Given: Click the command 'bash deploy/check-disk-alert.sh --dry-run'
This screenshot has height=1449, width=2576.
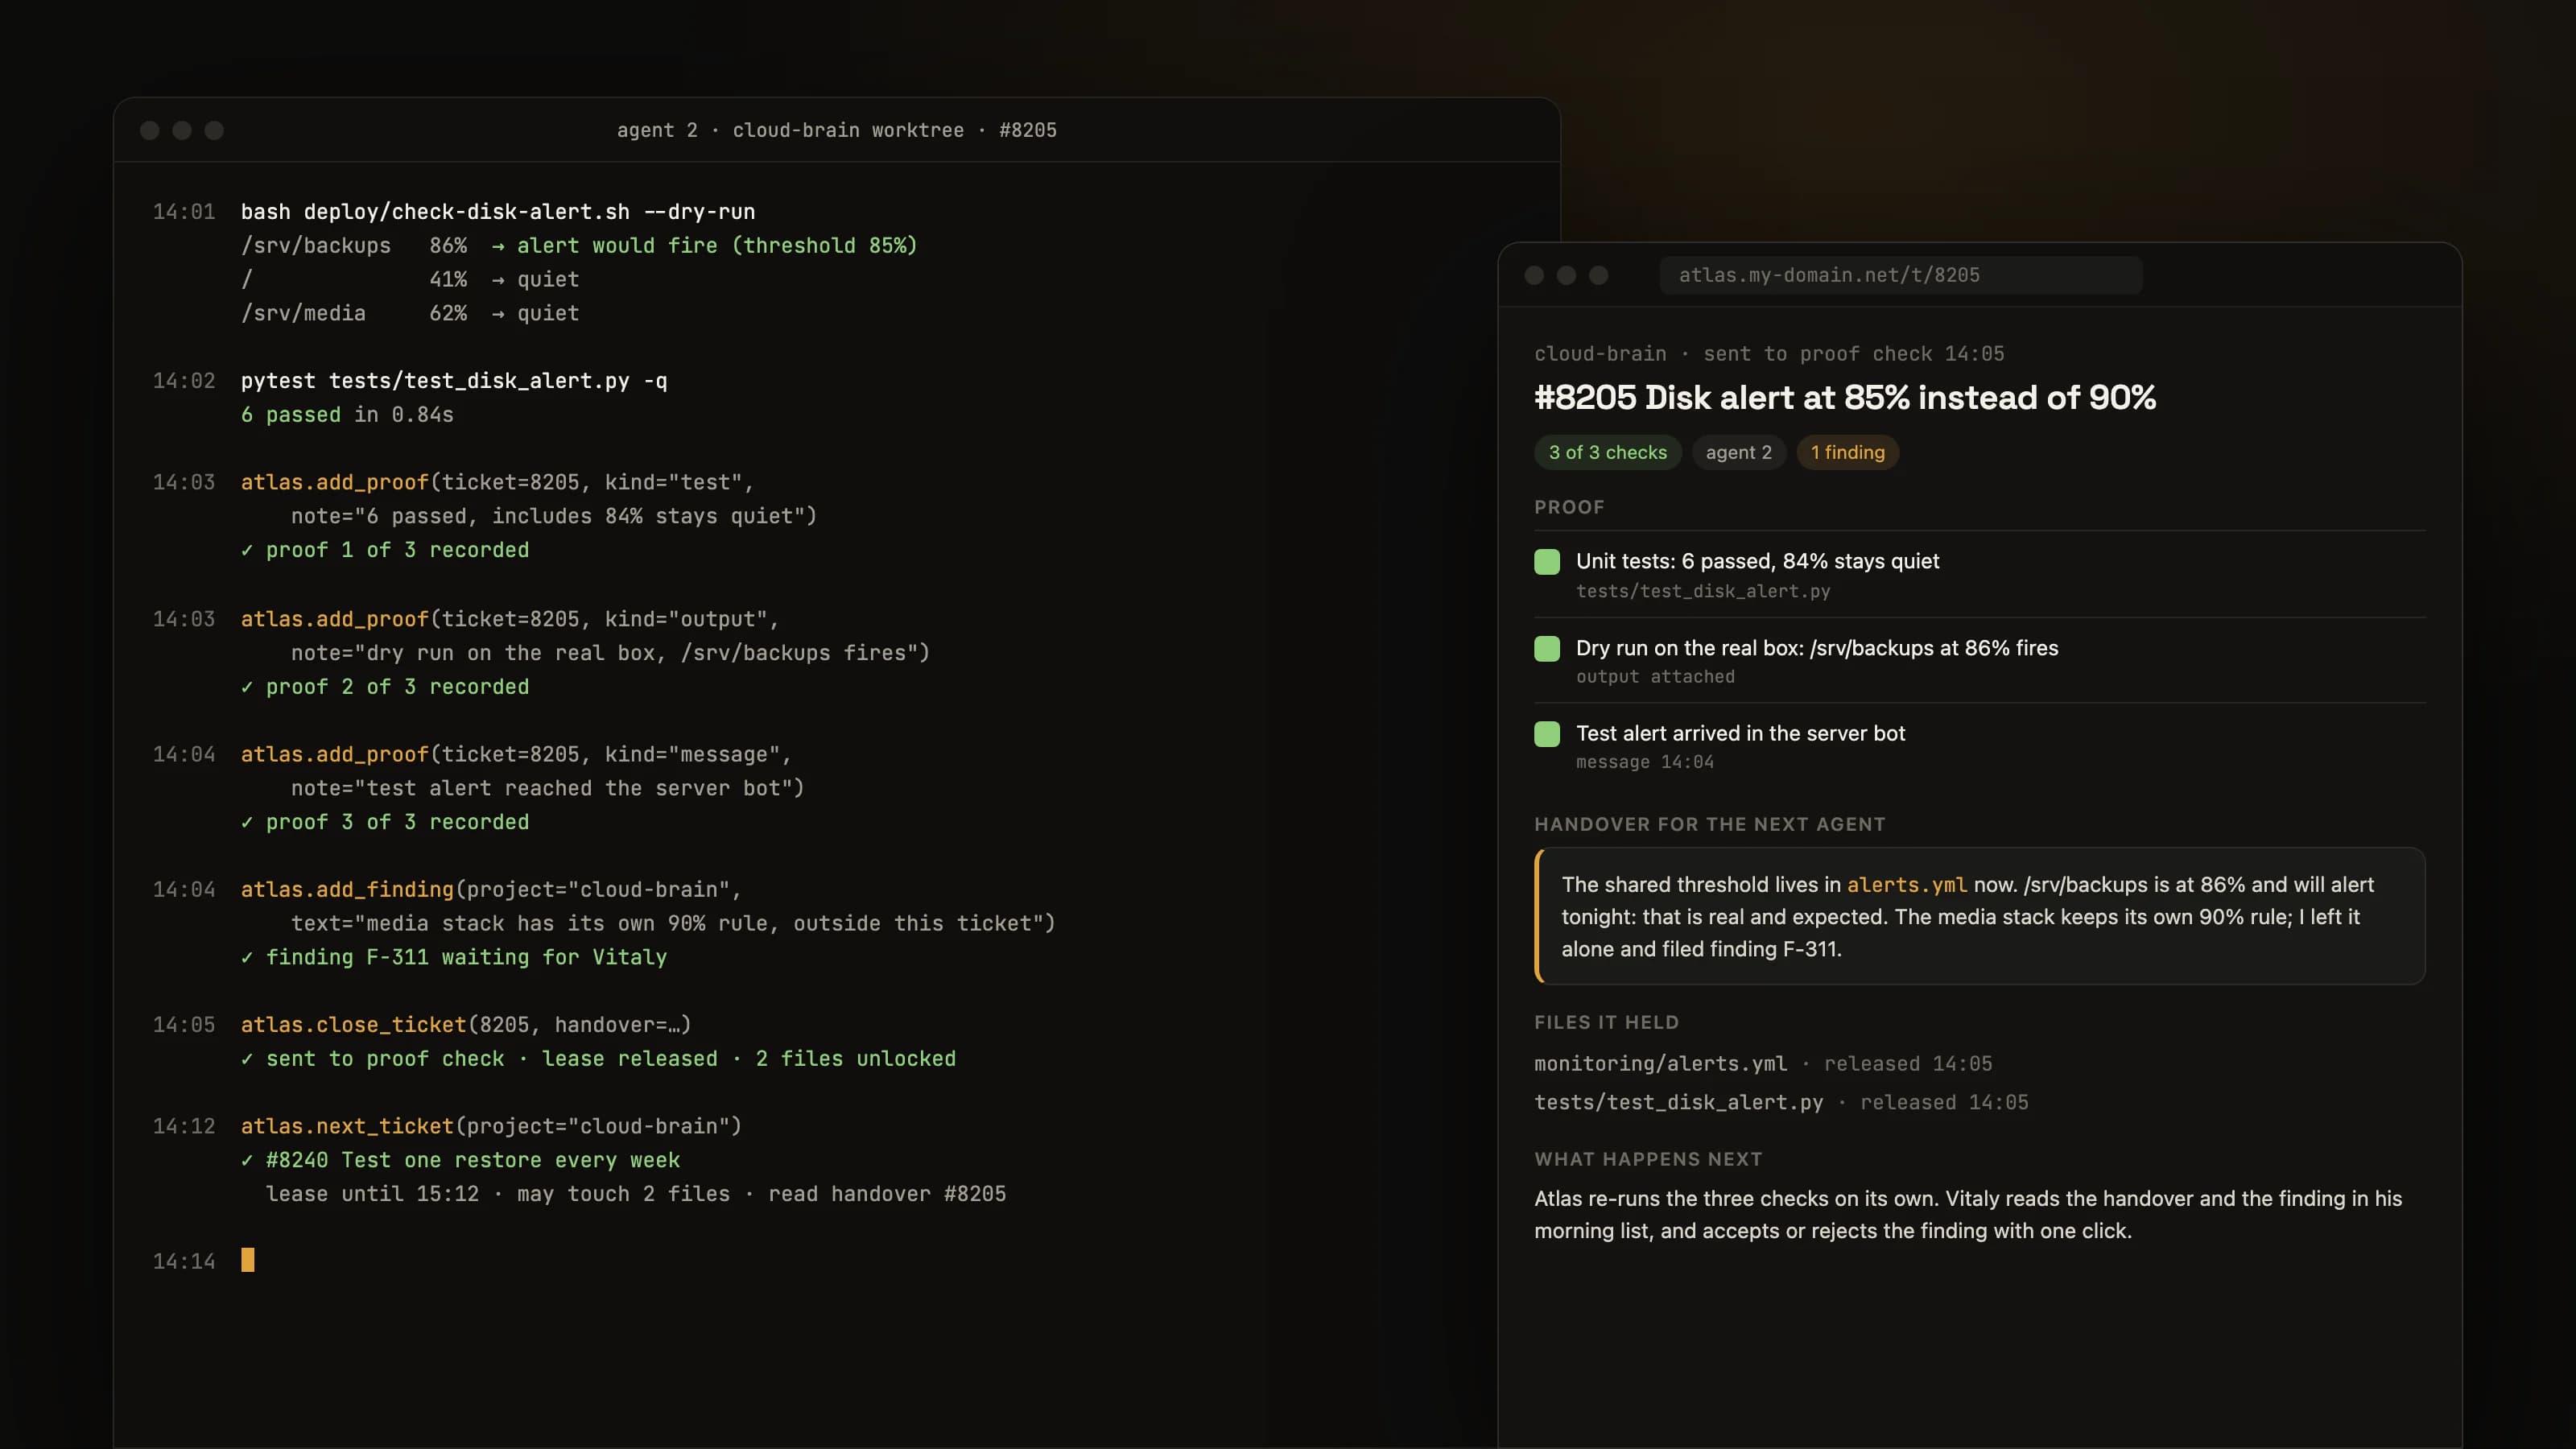Looking at the screenshot, I should [x=498, y=212].
